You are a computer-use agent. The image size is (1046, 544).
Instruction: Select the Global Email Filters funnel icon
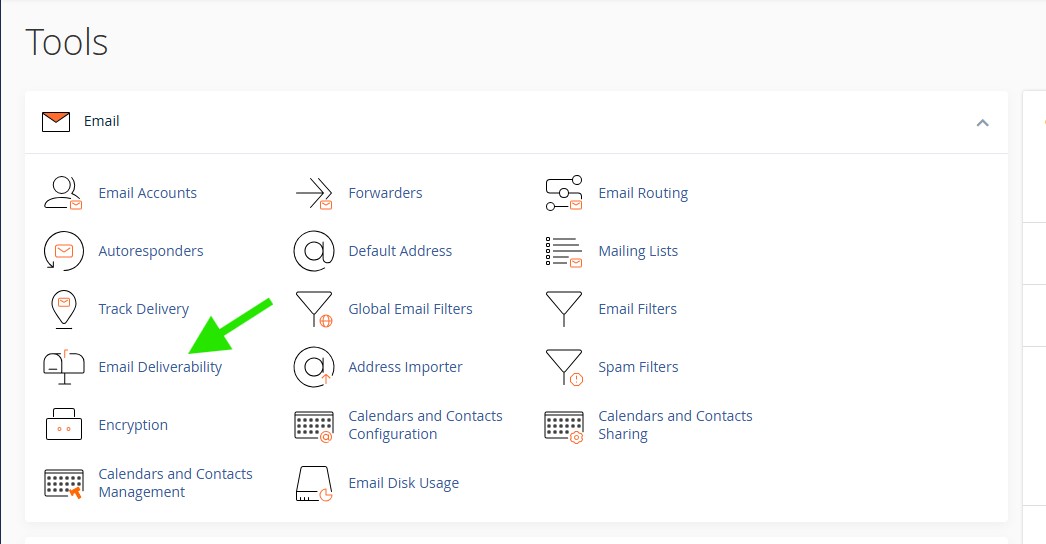314,309
